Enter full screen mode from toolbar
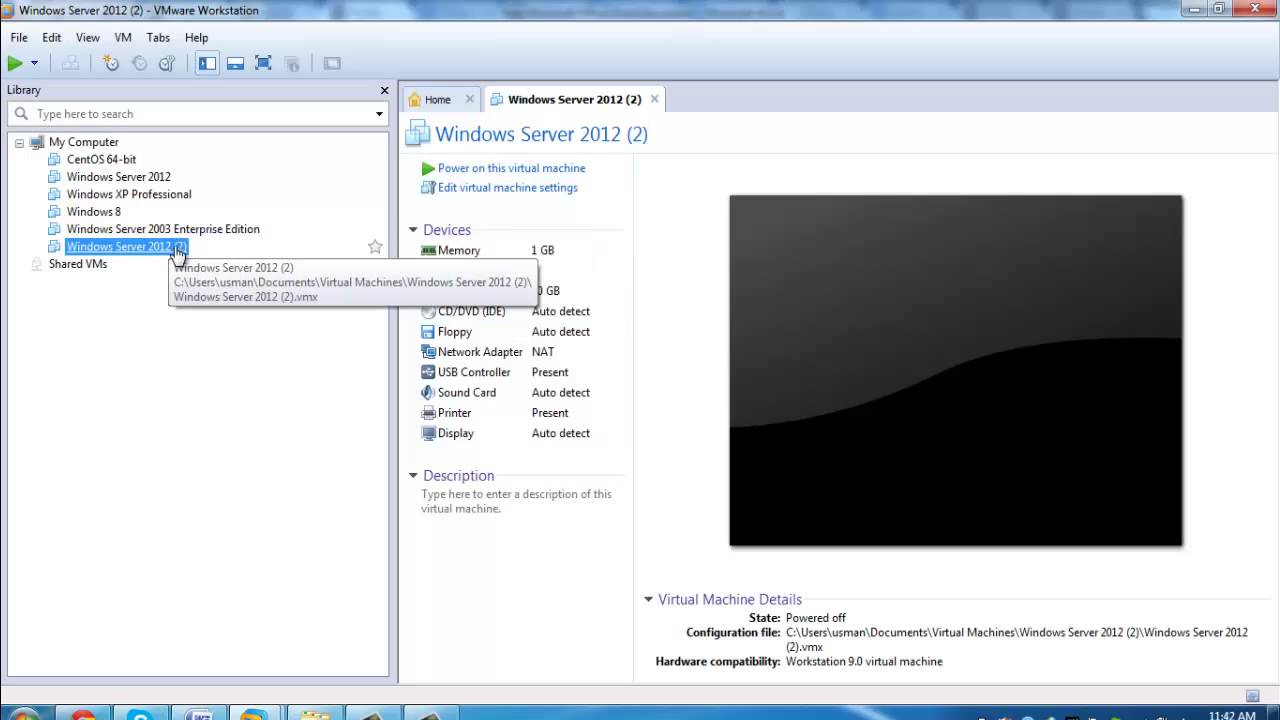The height and width of the screenshot is (720, 1280). tap(263, 63)
